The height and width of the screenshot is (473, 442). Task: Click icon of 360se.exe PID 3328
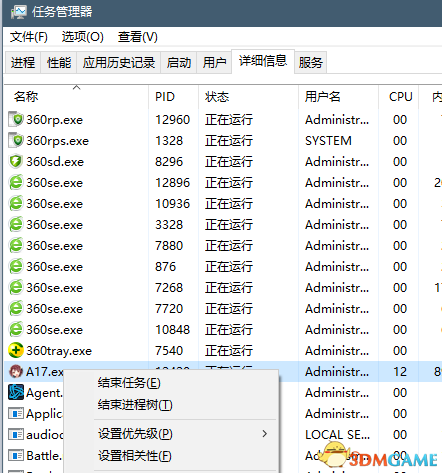click(16, 224)
